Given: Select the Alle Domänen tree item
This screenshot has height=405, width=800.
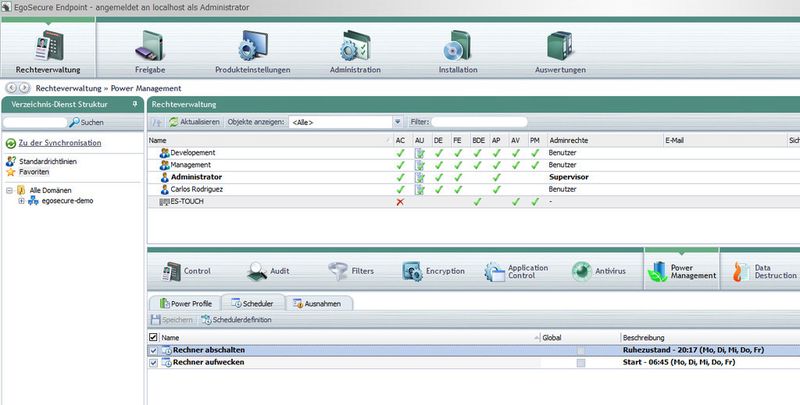Looking at the screenshot, I should 51,190.
